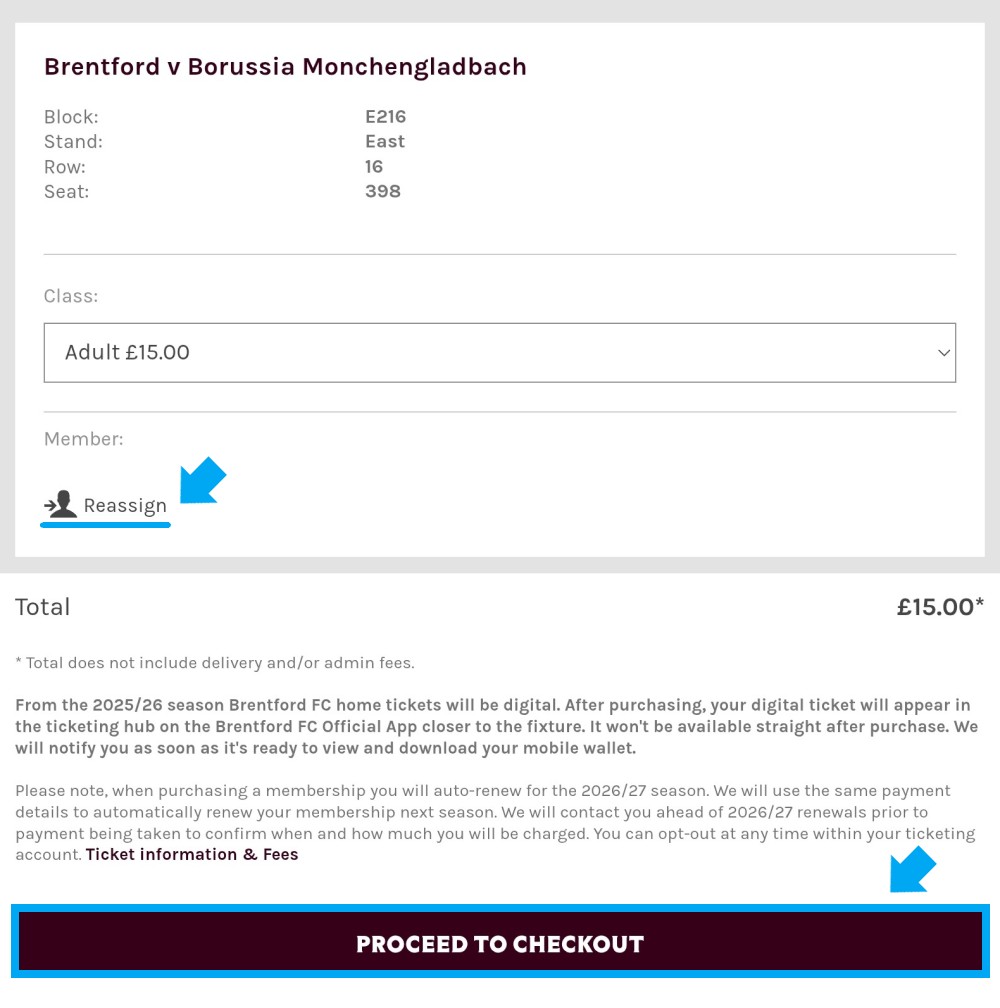Open the Adult £15.00 class dropdown
This screenshot has height=1008, width=1000.
(x=499, y=352)
